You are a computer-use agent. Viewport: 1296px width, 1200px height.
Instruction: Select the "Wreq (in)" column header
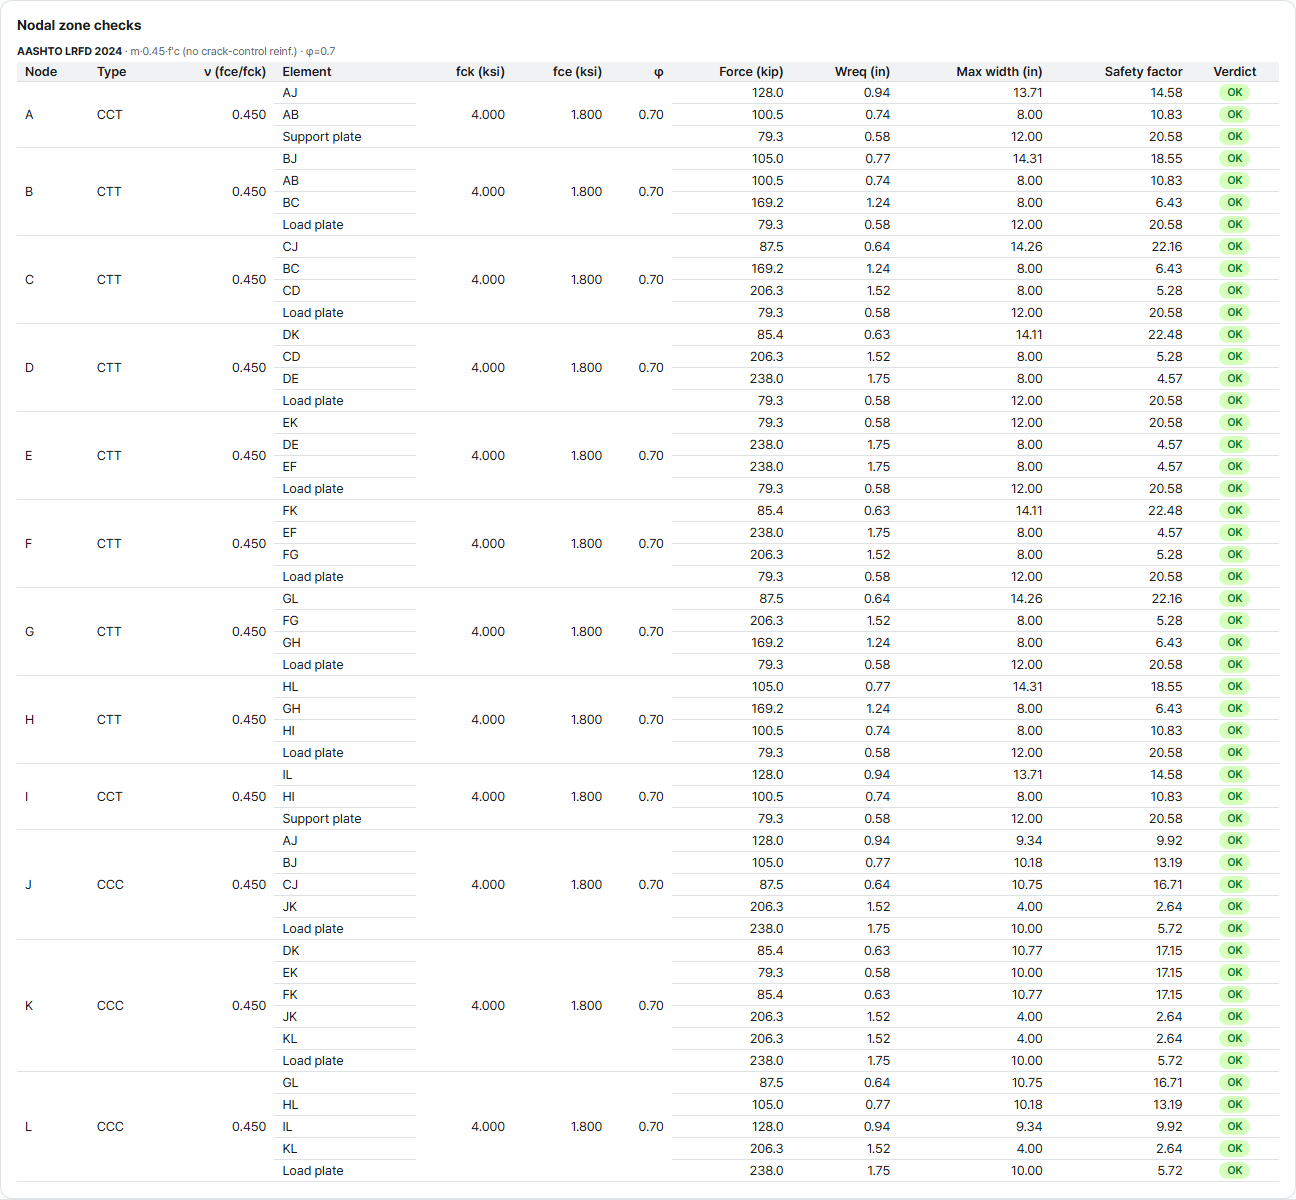pos(862,72)
